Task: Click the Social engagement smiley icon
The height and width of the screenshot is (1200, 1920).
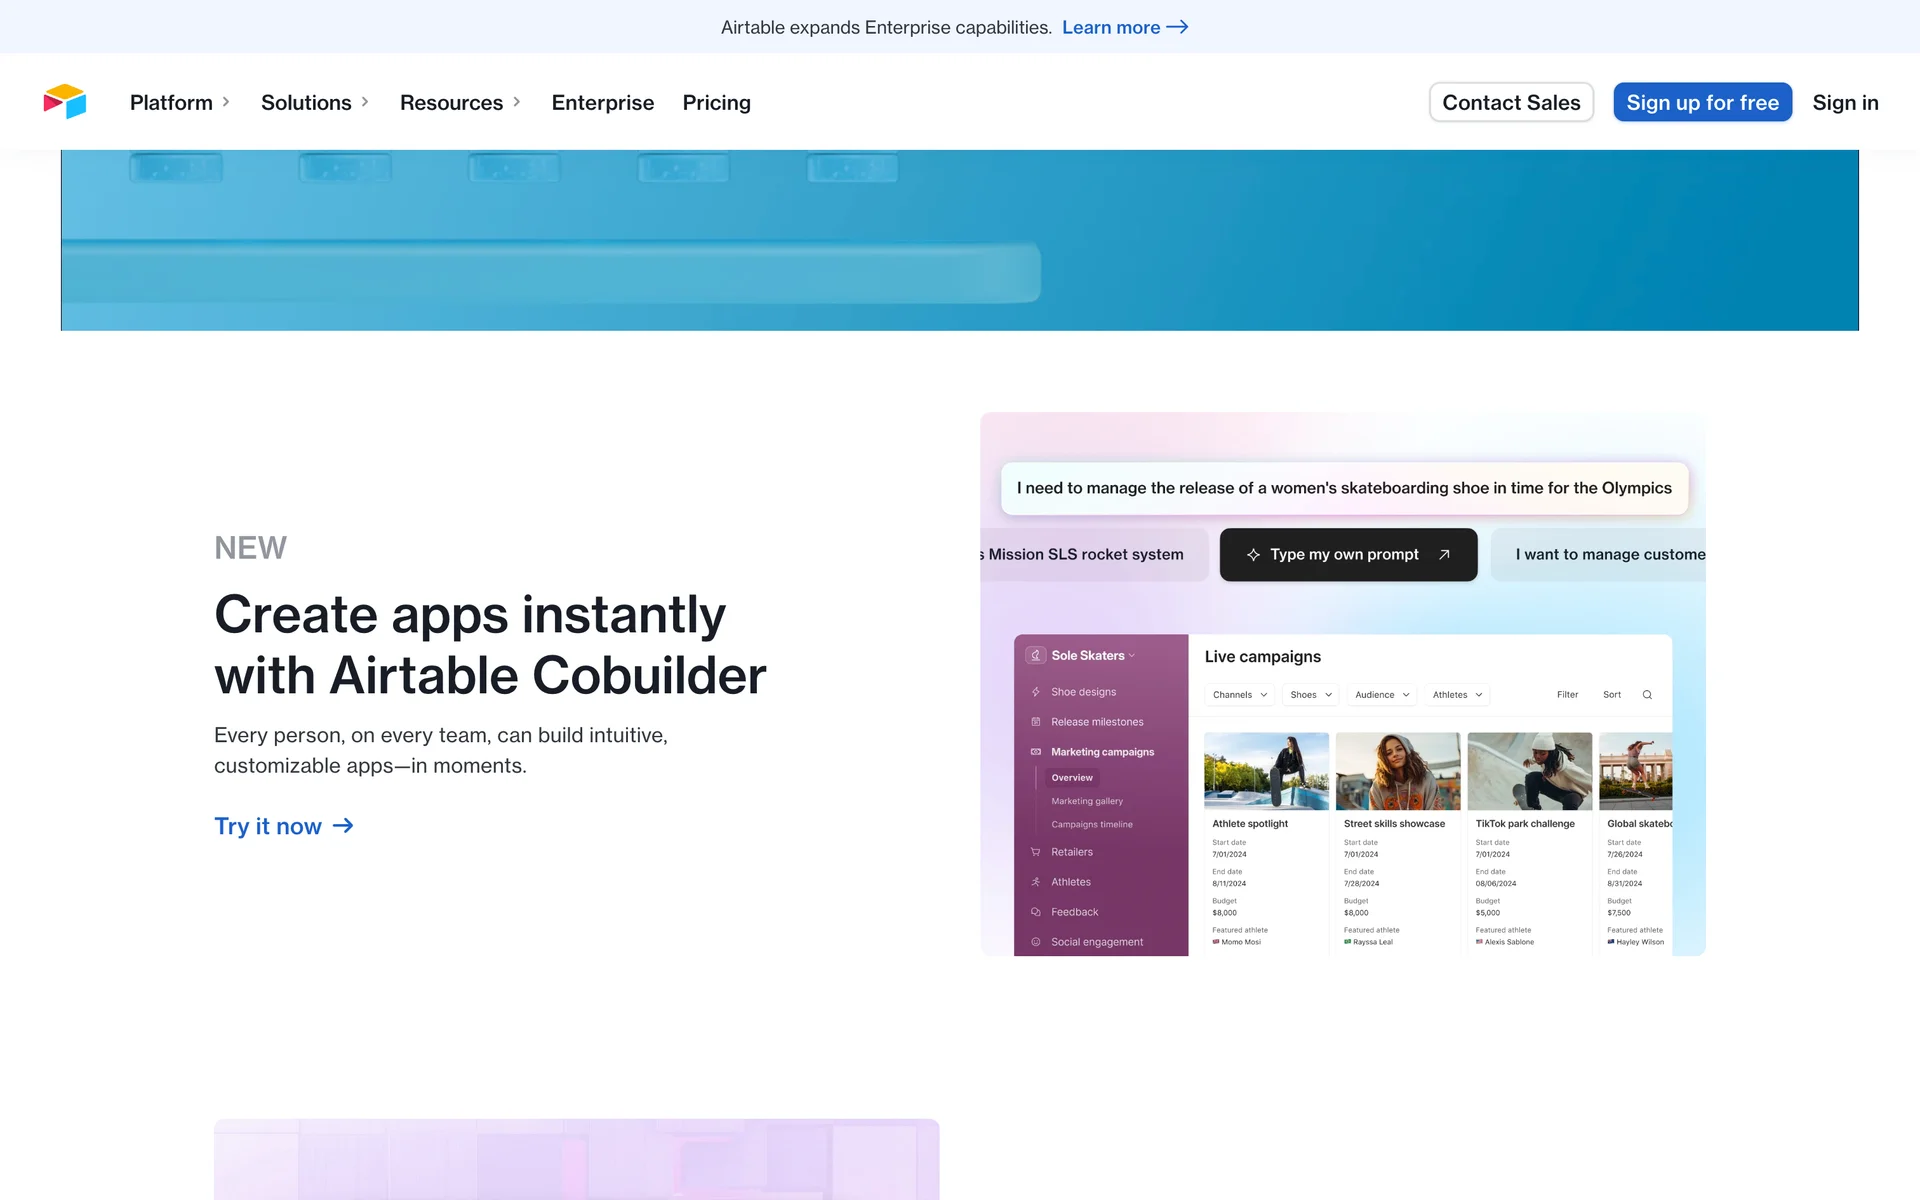Action: pos(1036,942)
